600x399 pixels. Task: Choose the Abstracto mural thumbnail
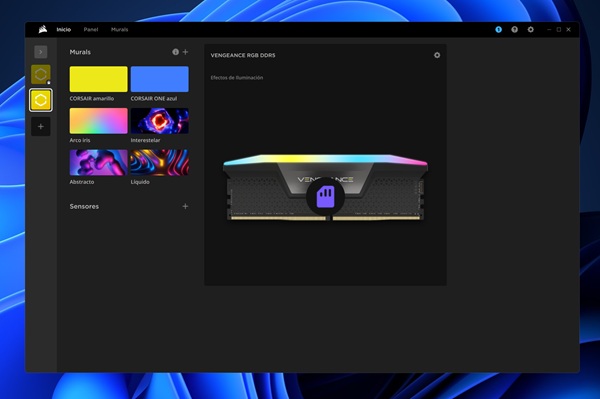98,163
